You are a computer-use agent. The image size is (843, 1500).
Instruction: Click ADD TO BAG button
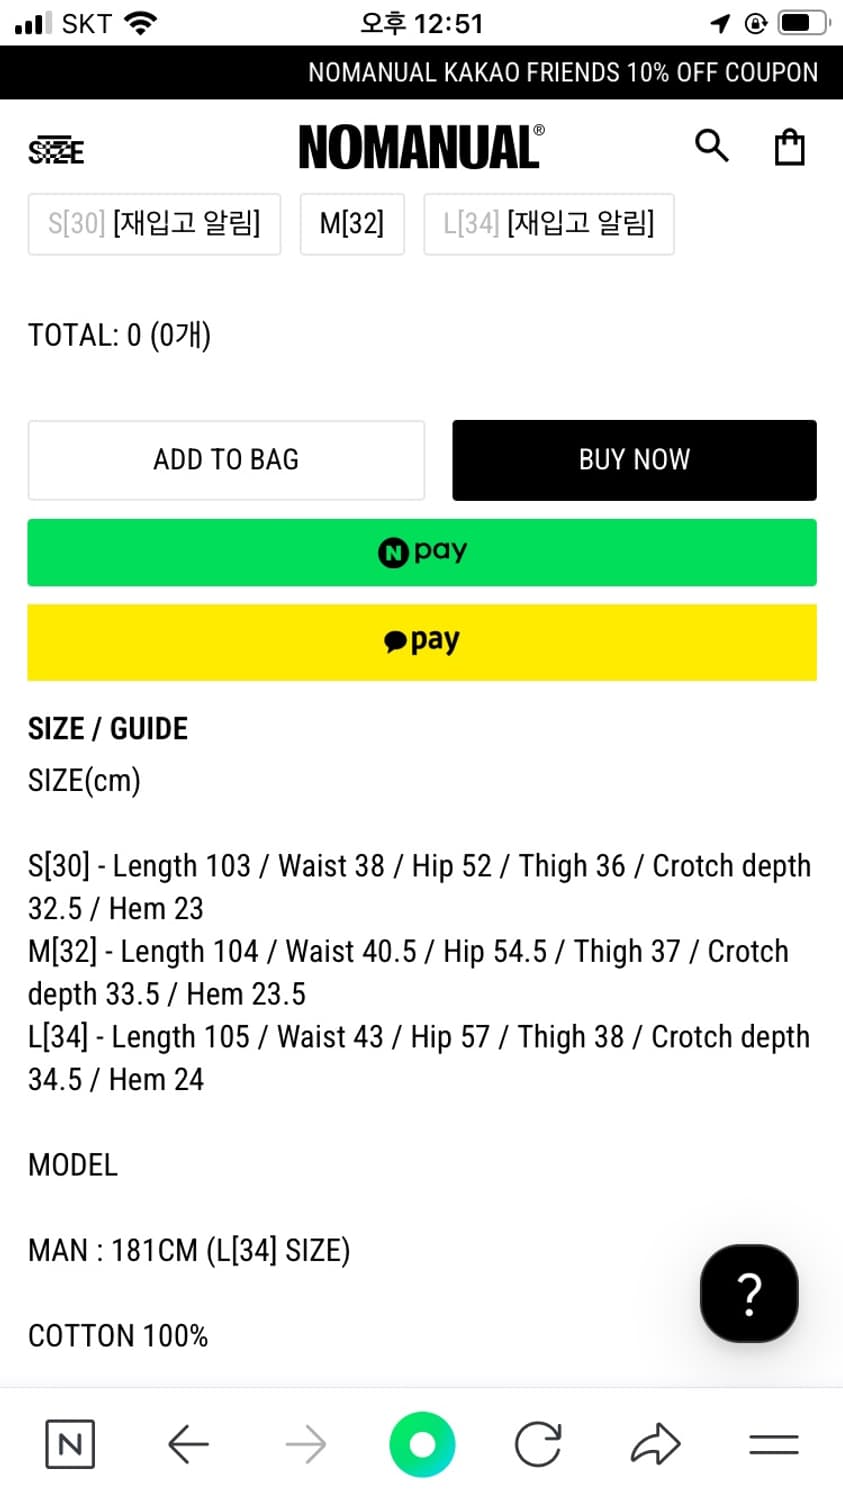226,460
